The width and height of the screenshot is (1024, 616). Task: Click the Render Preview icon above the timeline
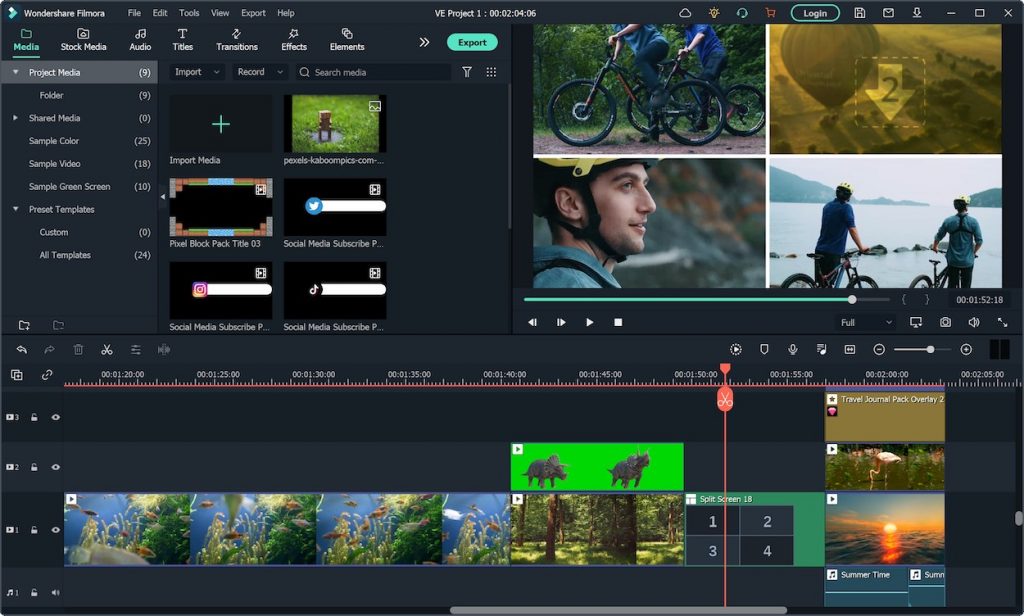[736, 349]
